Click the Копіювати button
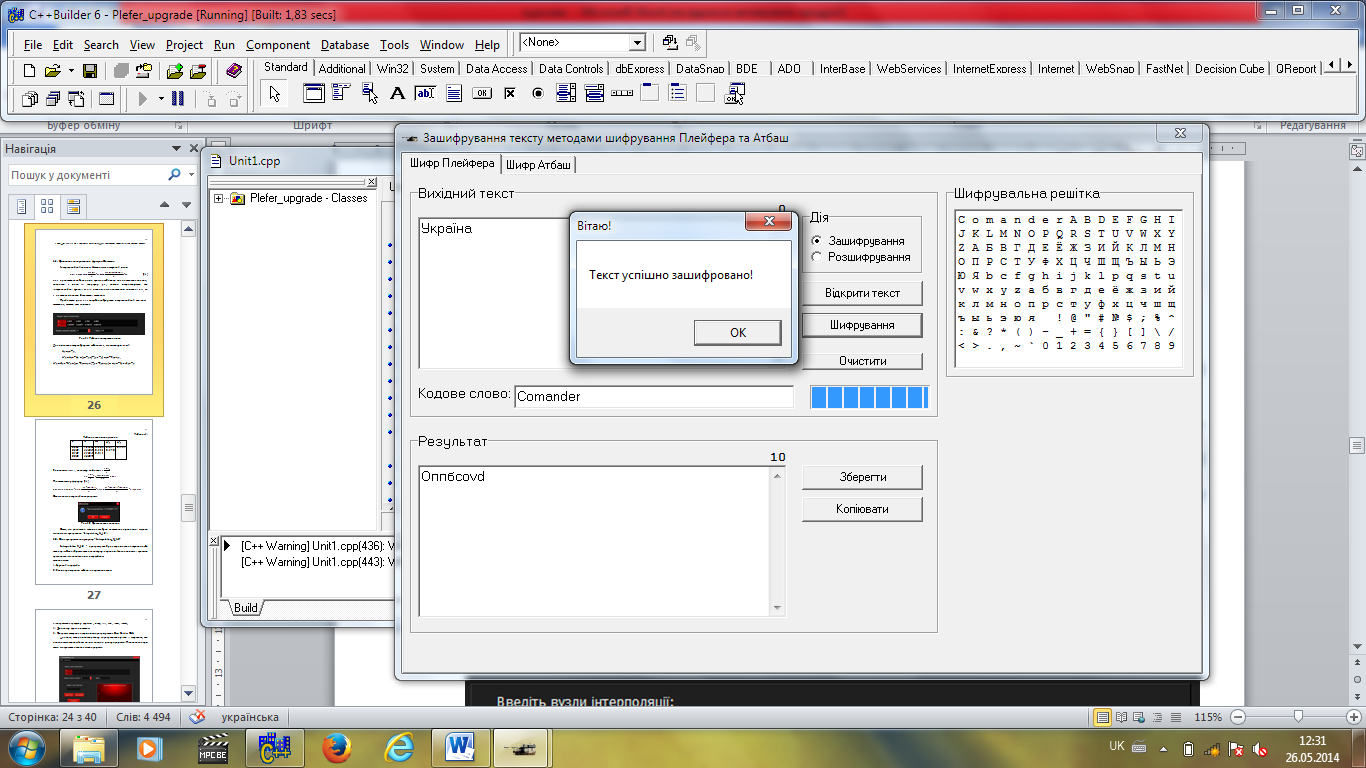The image size is (1366, 768). [x=862, y=509]
